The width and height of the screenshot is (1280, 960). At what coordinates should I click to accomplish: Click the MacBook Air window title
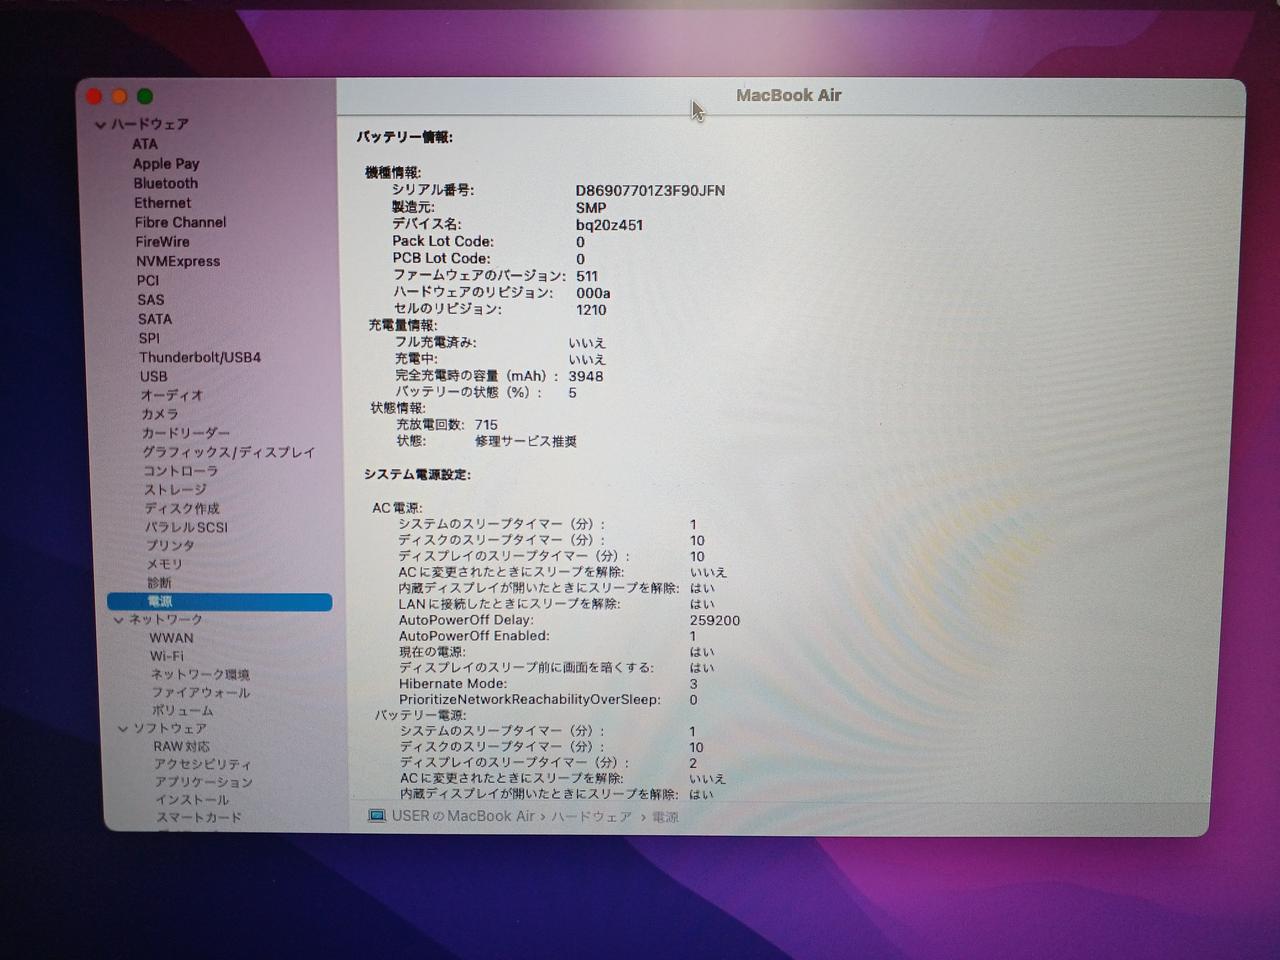click(x=789, y=96)
